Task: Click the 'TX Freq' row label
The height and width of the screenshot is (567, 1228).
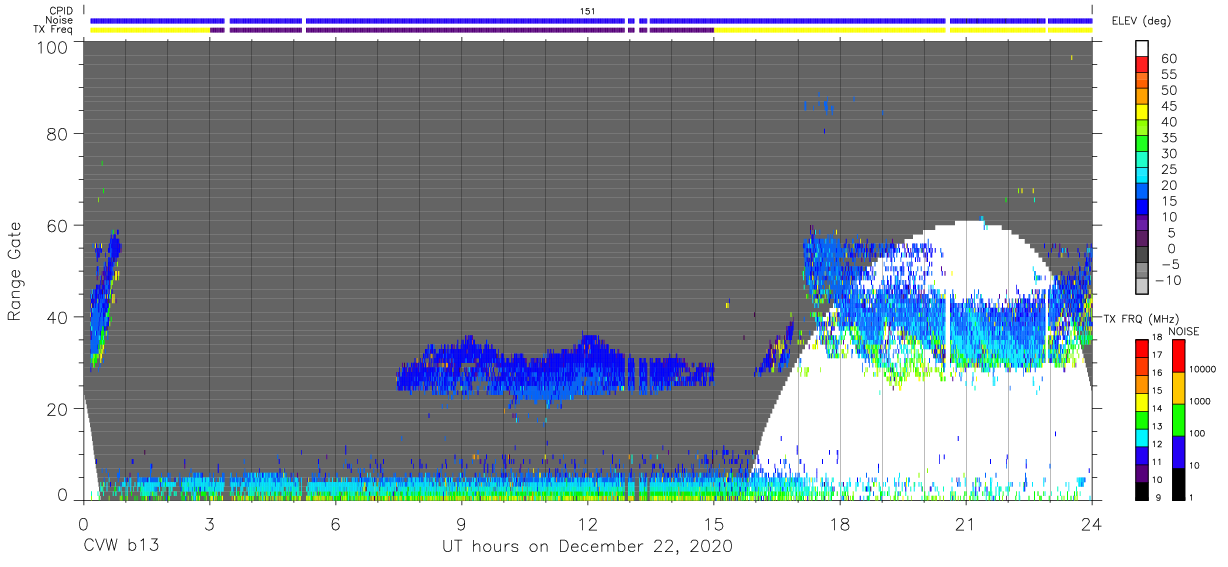Action: coord(53,30)
